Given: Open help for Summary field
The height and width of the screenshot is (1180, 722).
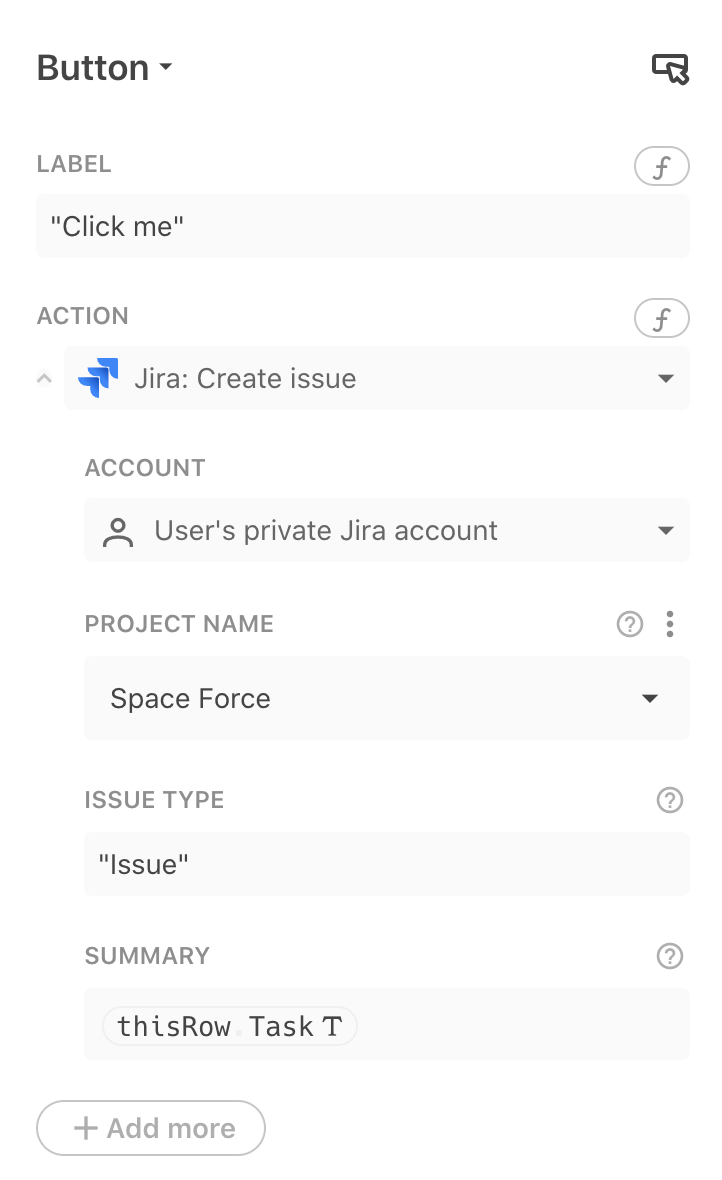Looking at the screenshot, I should pyautogui.click(x=670, y=956).
